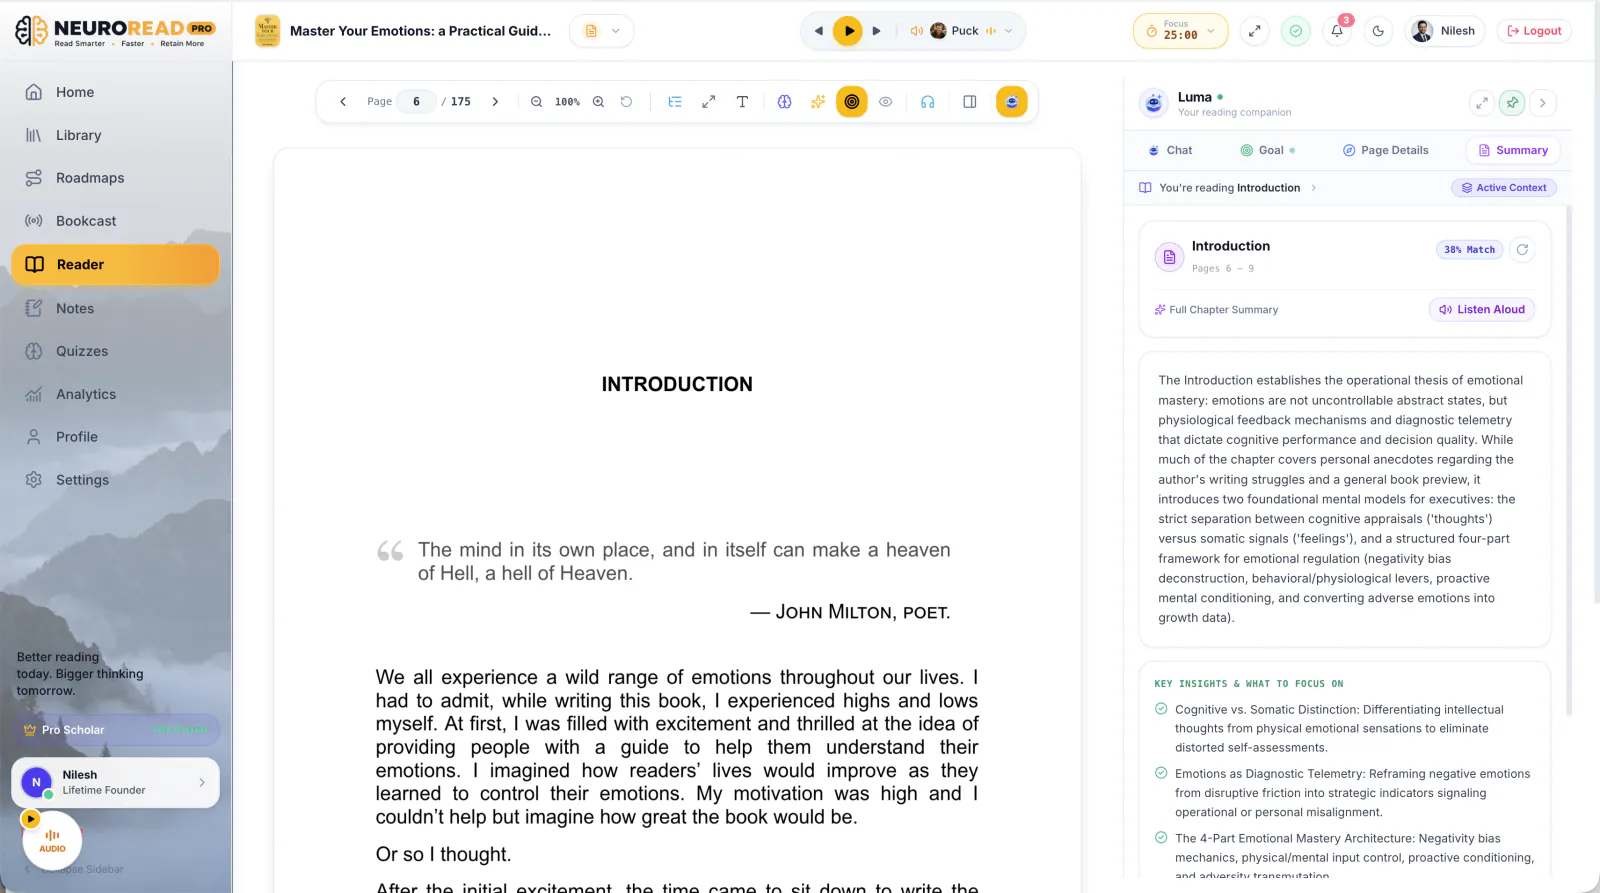Open the floating AUDIO button
This screenshot has width=1600, height=893.
pyautogui.click(x=52, y=840)
